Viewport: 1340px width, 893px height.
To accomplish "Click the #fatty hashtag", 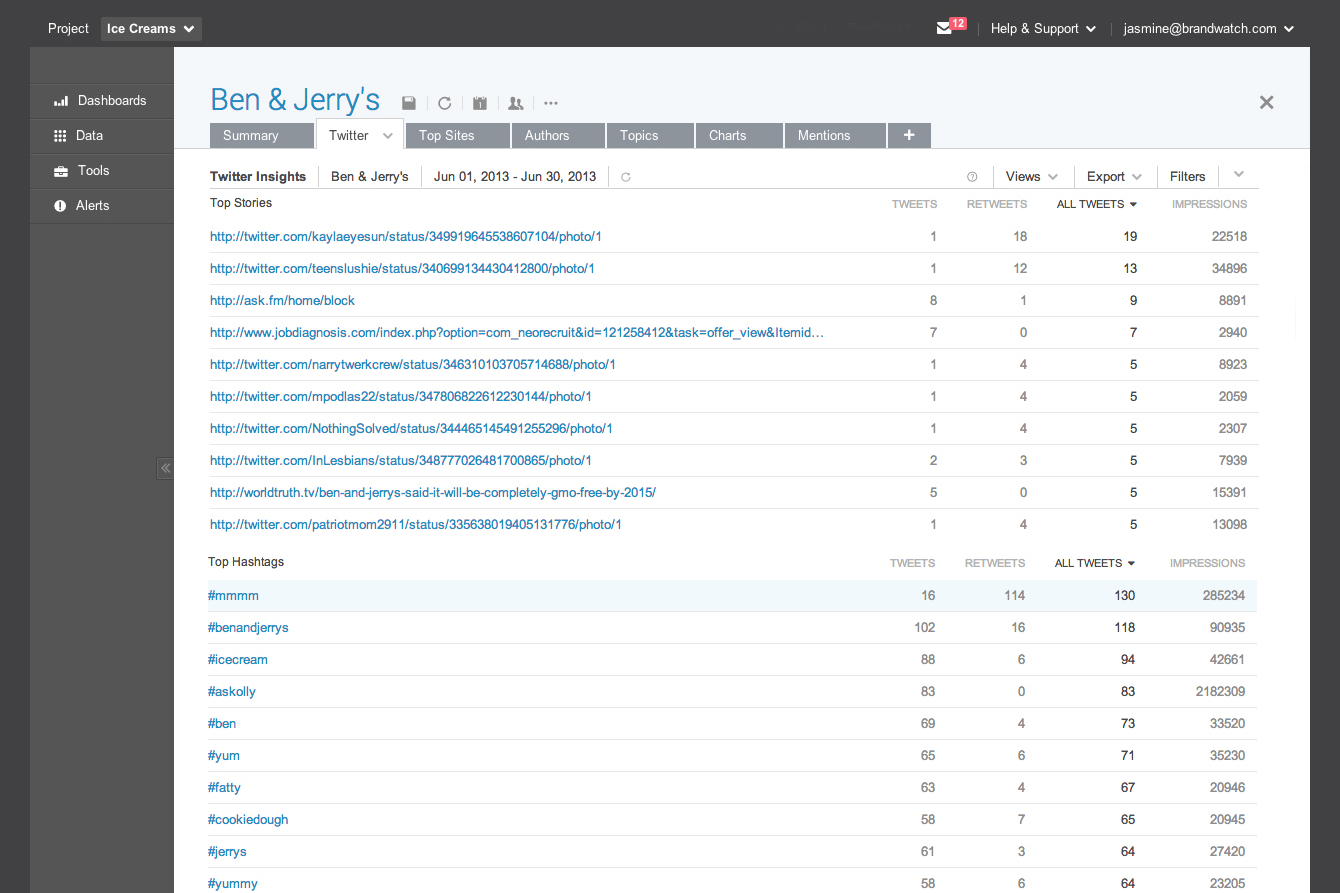I will coord(224,788).
